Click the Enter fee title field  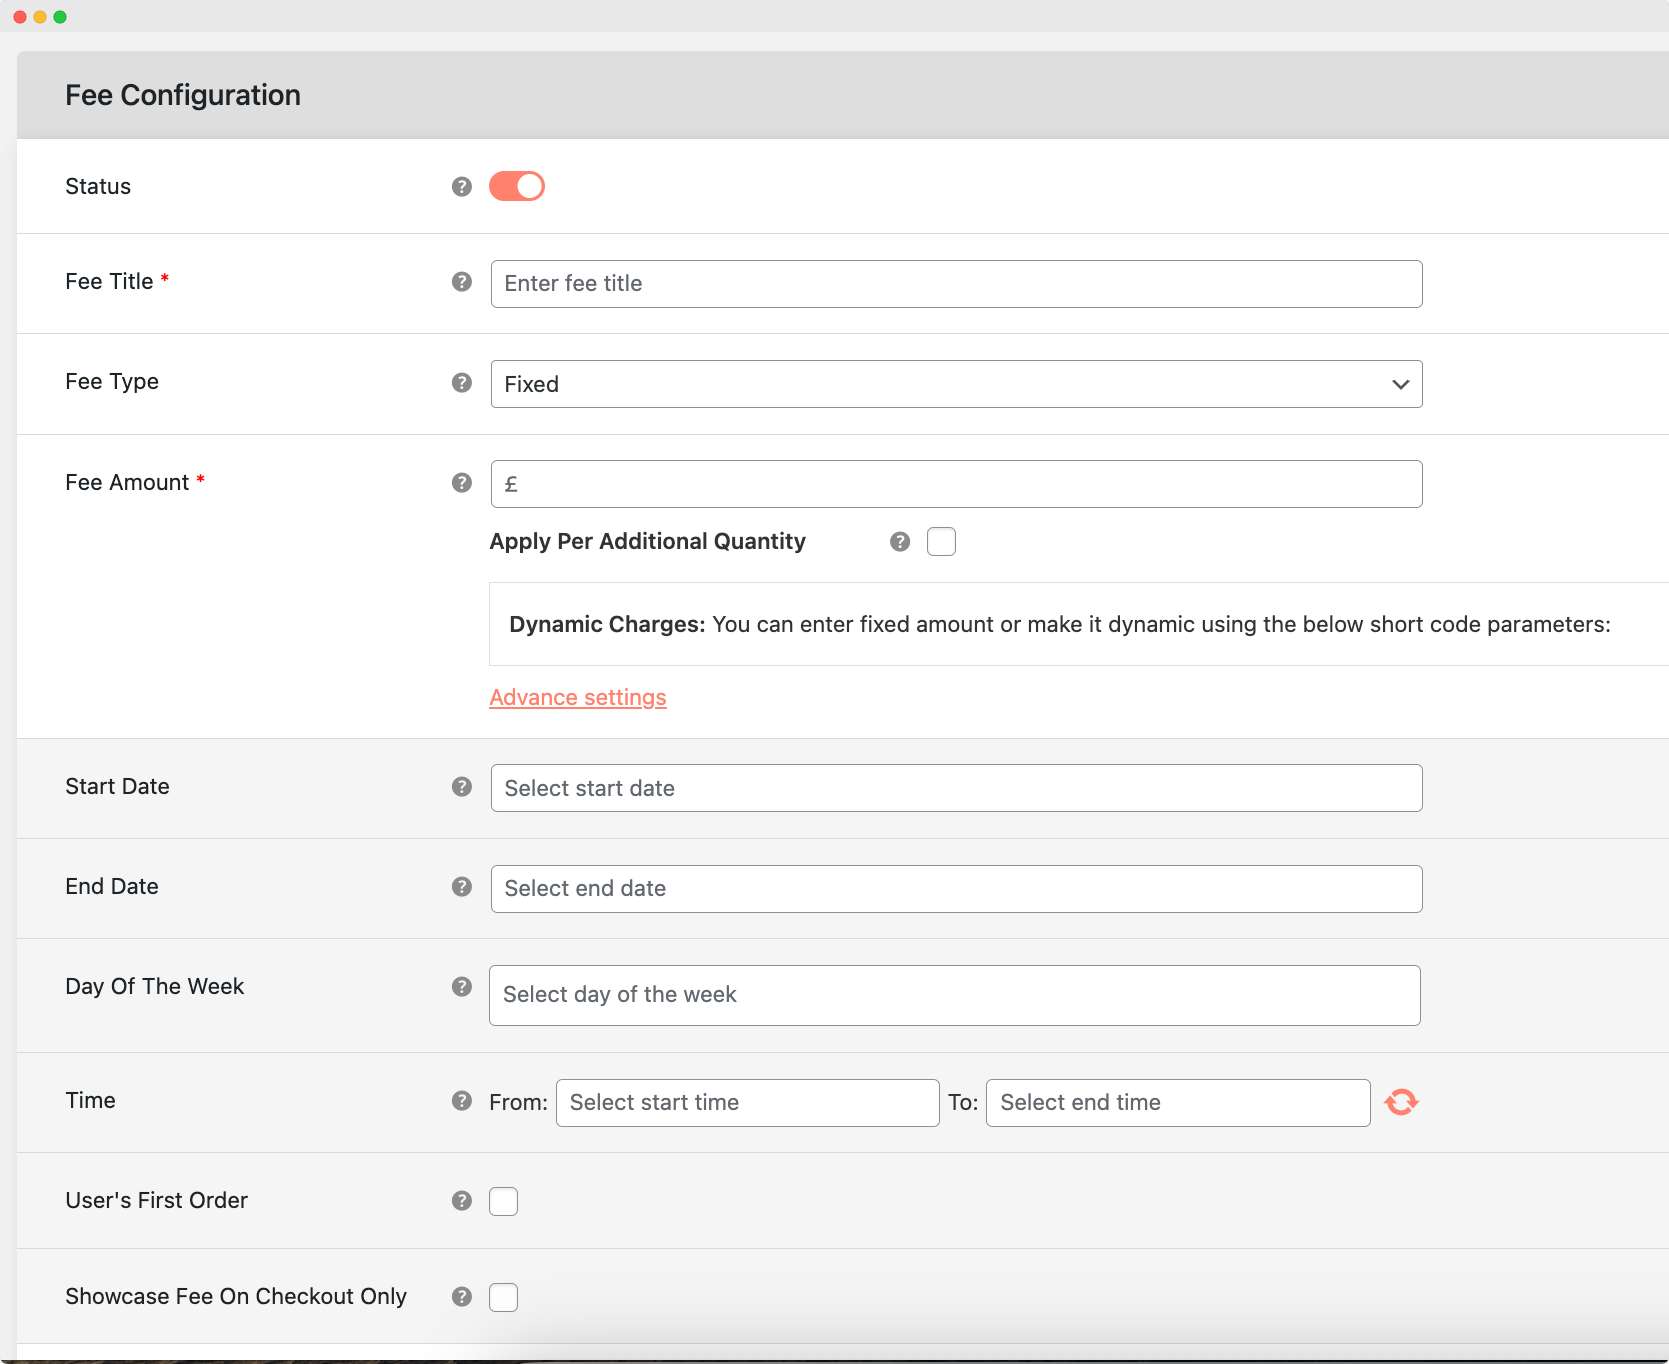tap(956, 284)
